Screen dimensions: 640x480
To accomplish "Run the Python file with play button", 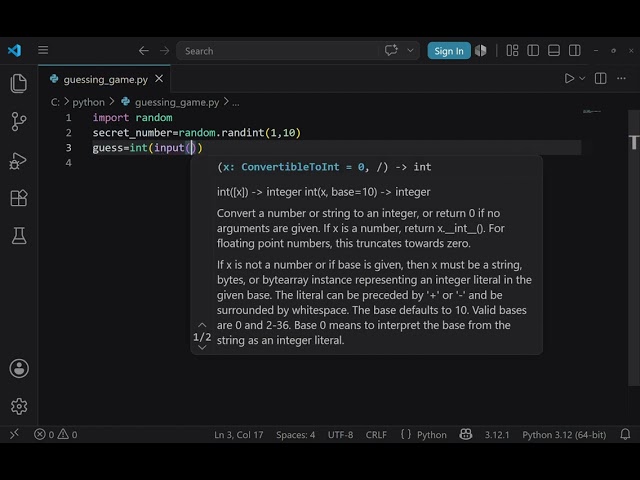I will pos(569,78).
